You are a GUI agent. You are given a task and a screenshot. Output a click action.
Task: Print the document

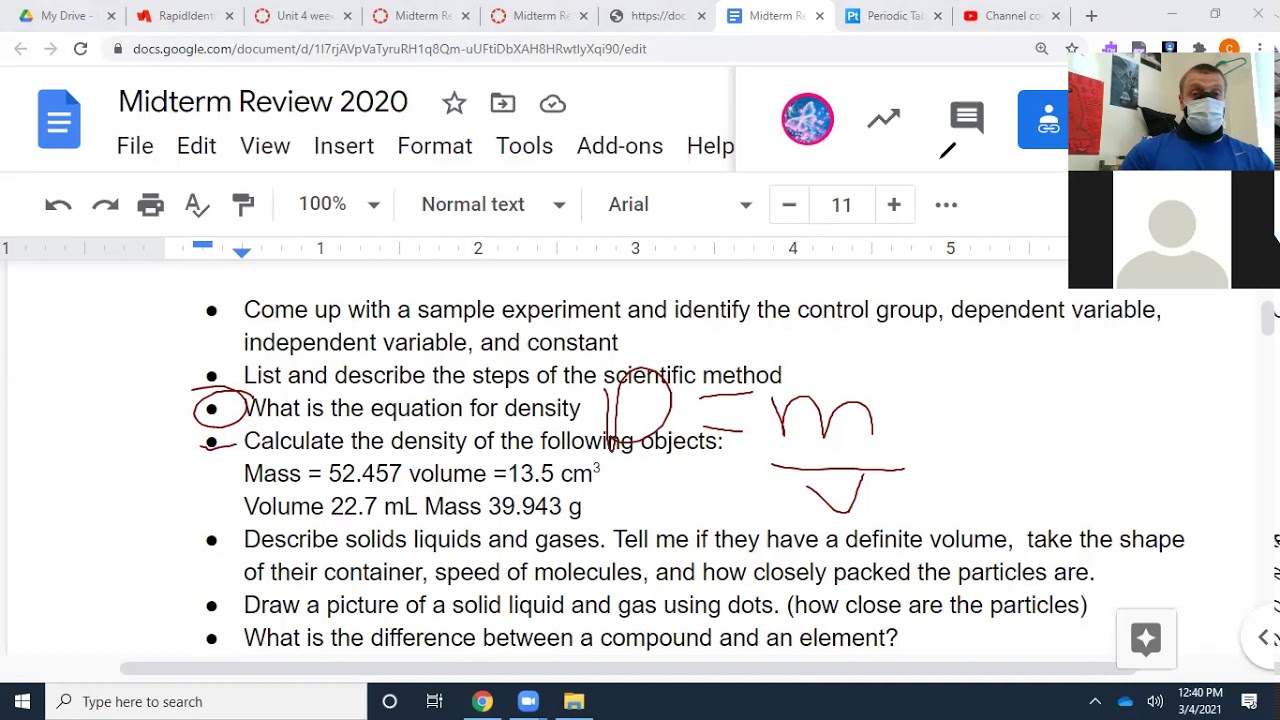point(150,205)
